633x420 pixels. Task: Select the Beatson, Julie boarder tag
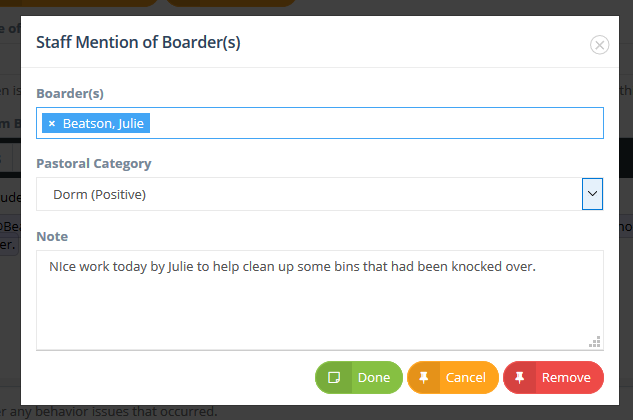[103, 123]
